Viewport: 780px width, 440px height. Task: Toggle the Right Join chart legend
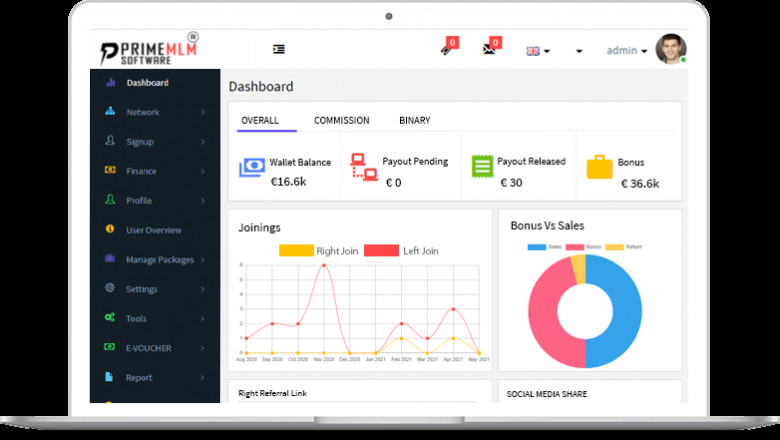pos(318,251)
